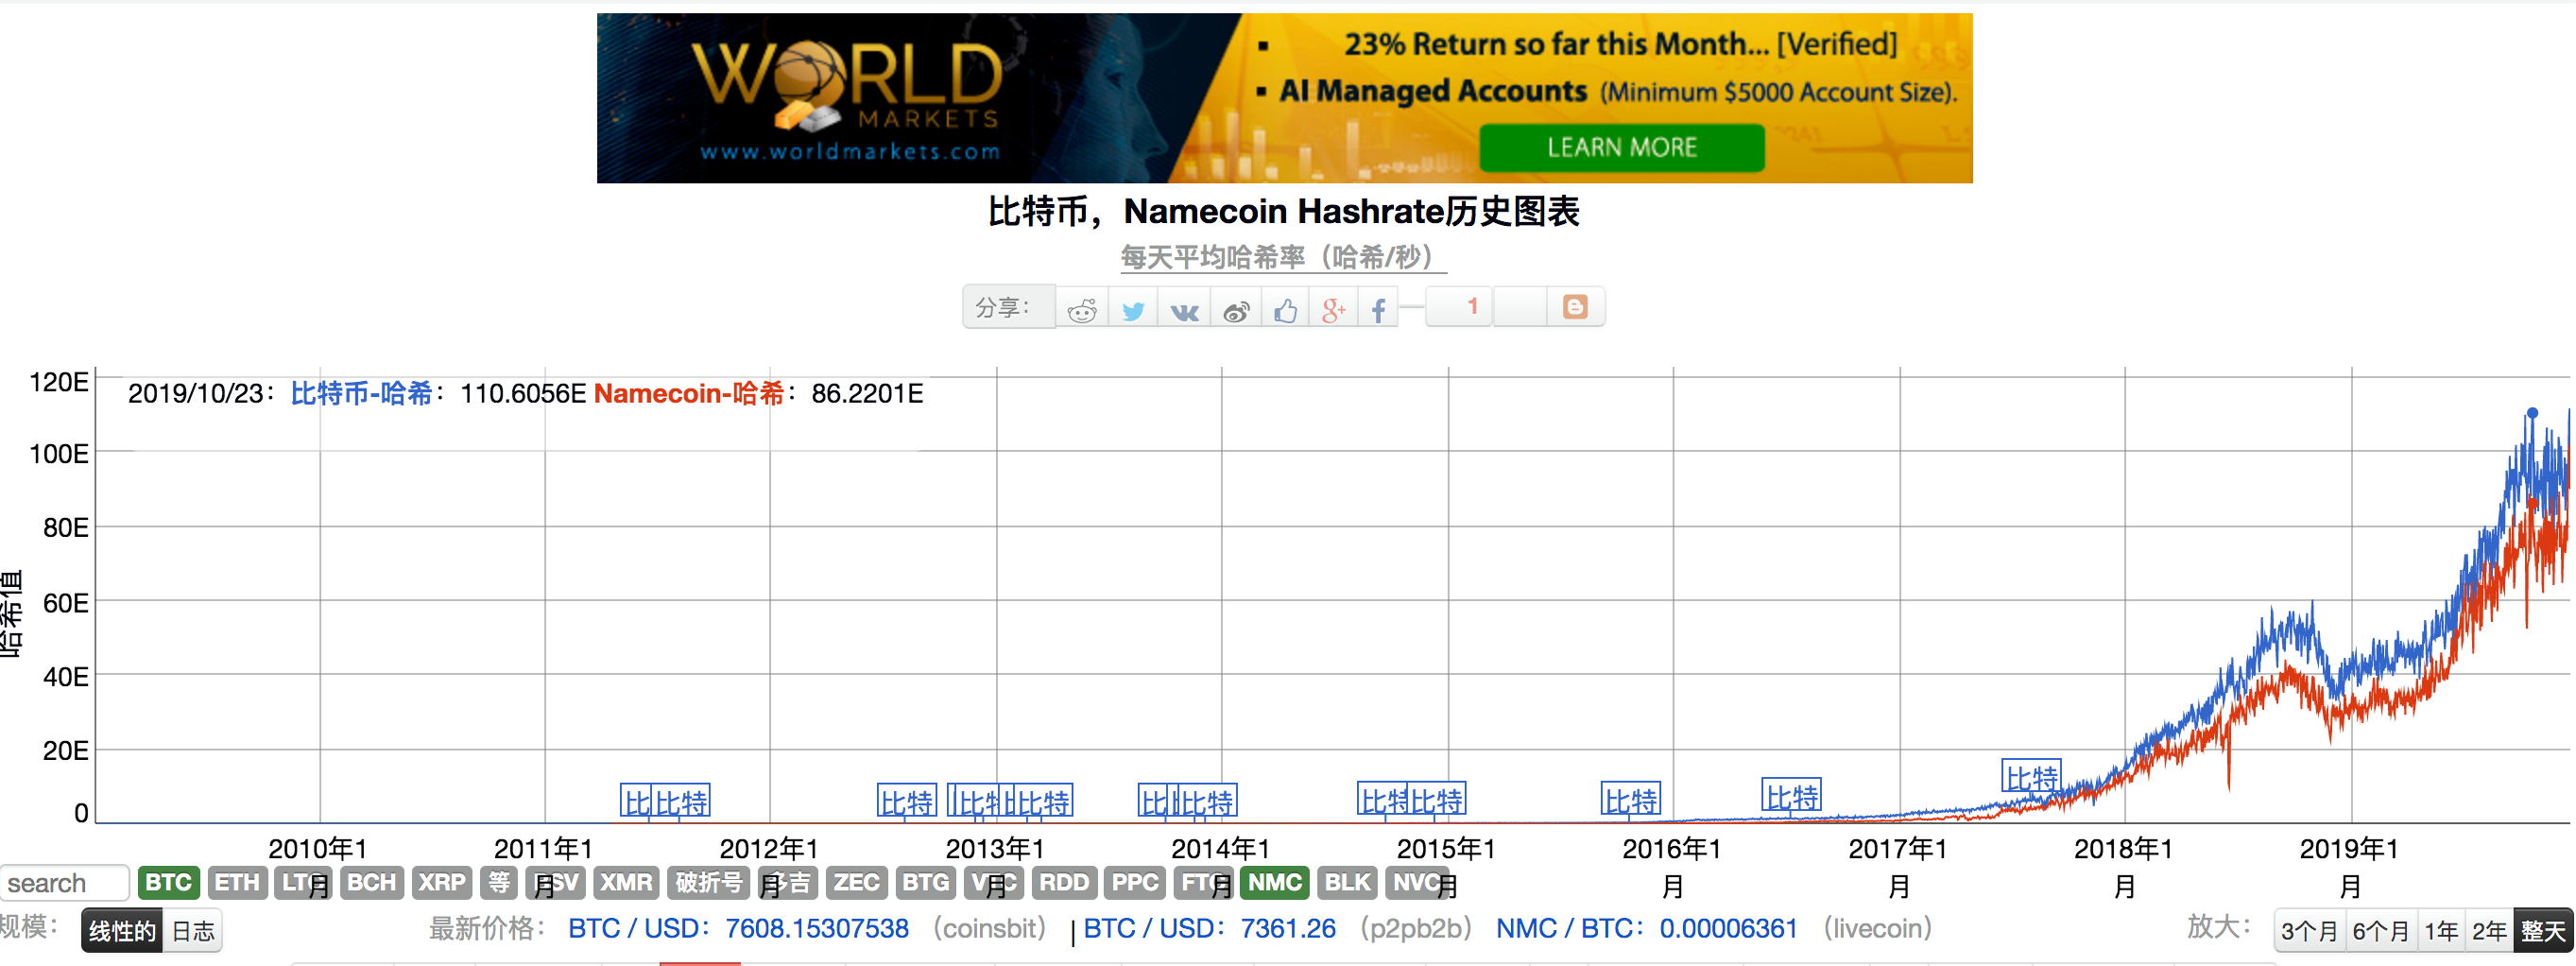Open the NMC / BTC livecoin price link
Screen dimensions: 2576x966
(x=1646, y=928)
